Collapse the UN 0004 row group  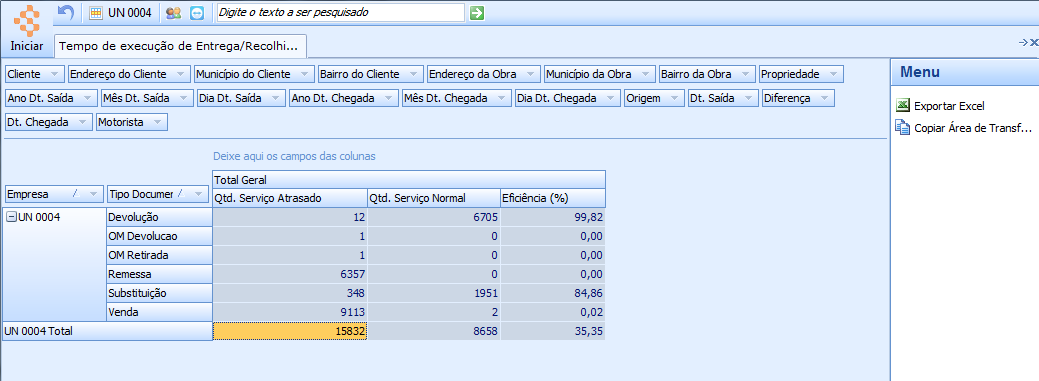11,217
